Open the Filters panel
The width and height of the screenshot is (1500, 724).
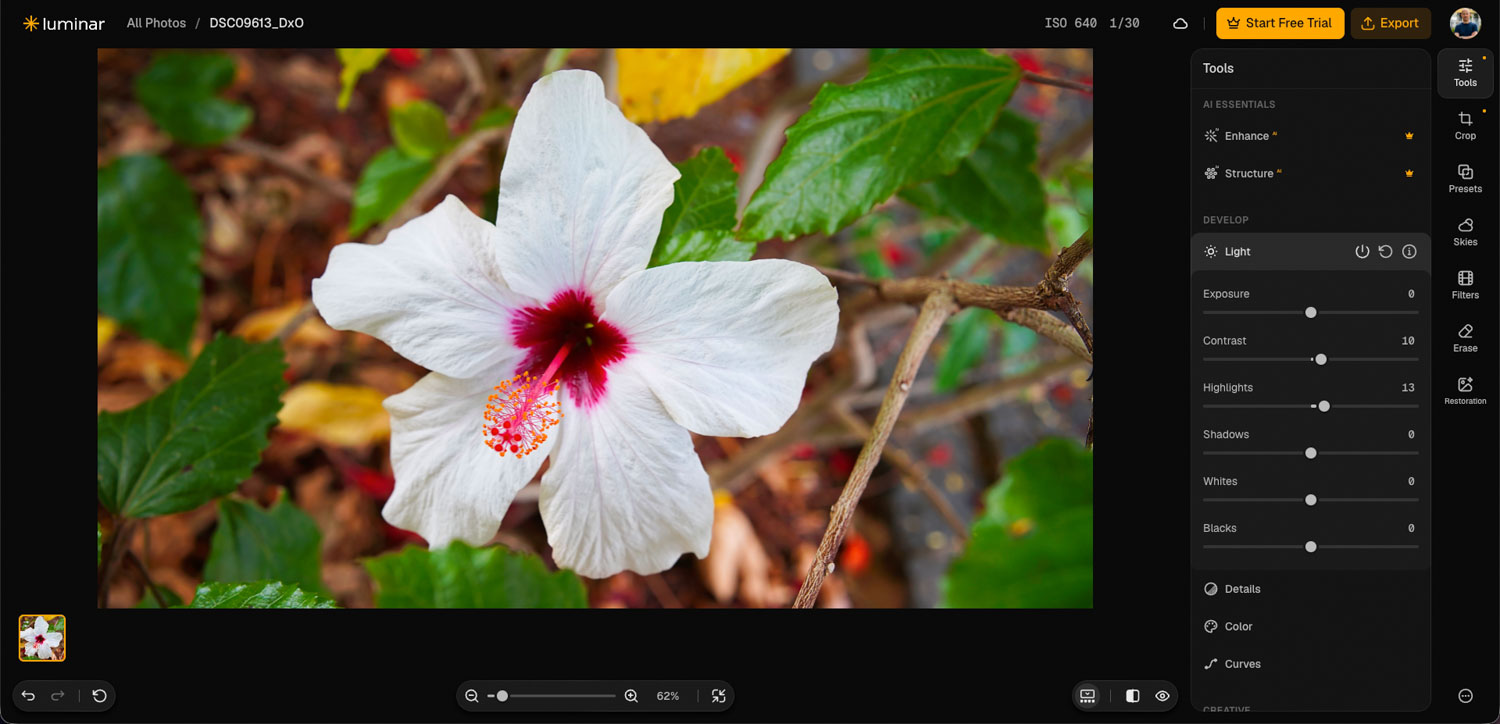1465,285
